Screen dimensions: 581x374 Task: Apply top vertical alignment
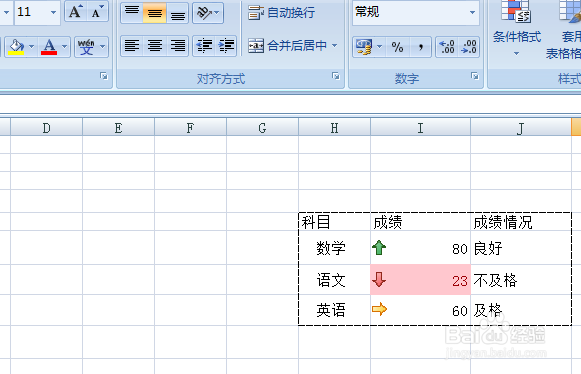click(x=132, y=13)
